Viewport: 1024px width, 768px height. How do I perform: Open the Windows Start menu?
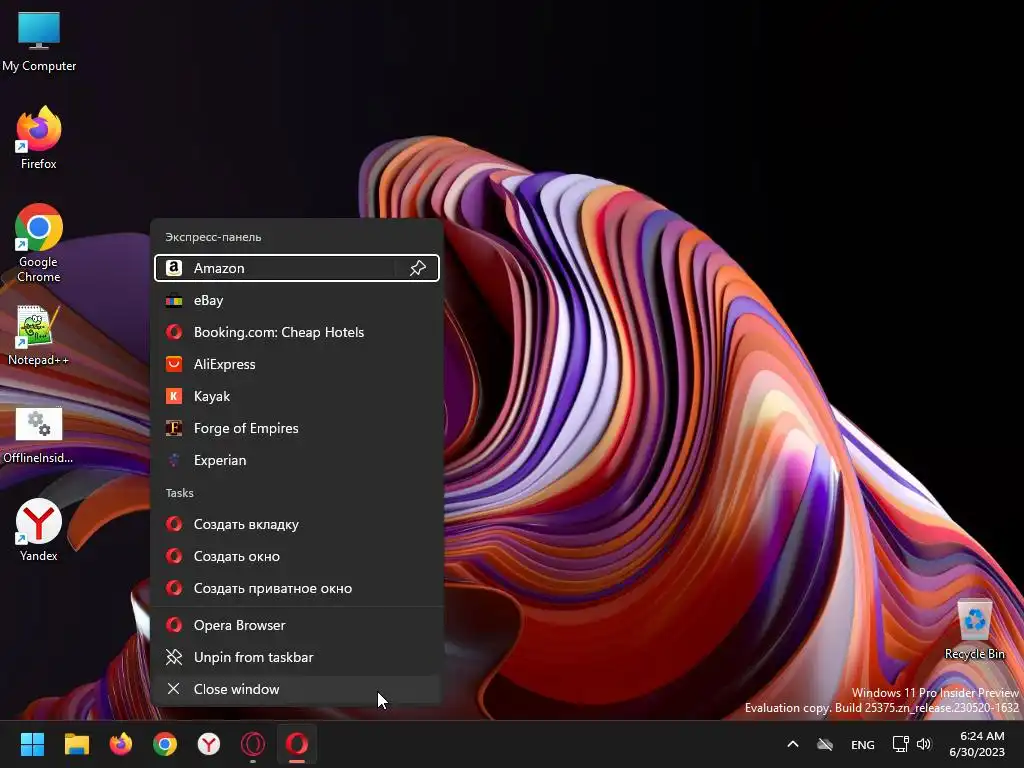click(x=32, y=744)
